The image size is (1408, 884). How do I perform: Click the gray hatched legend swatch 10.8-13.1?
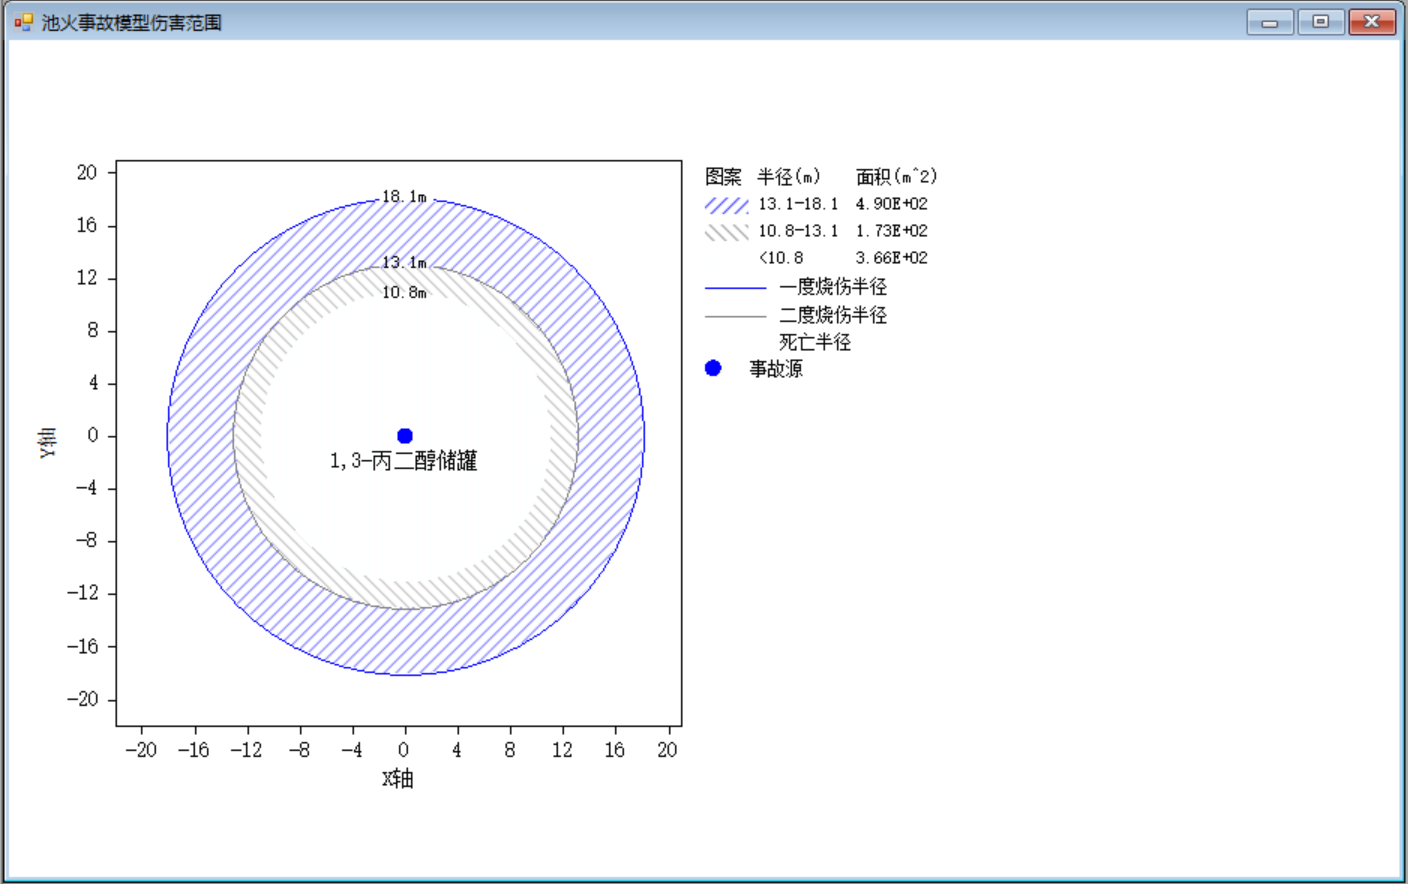[727, 232]
